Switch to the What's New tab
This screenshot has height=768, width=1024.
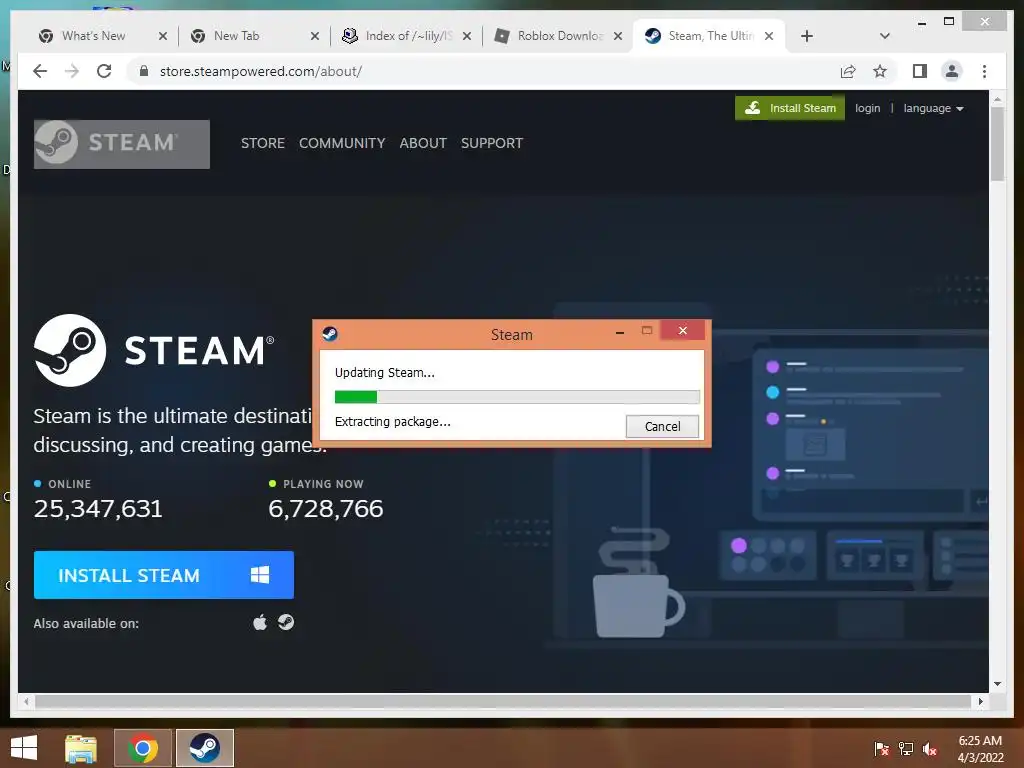[x=93, y=36]
